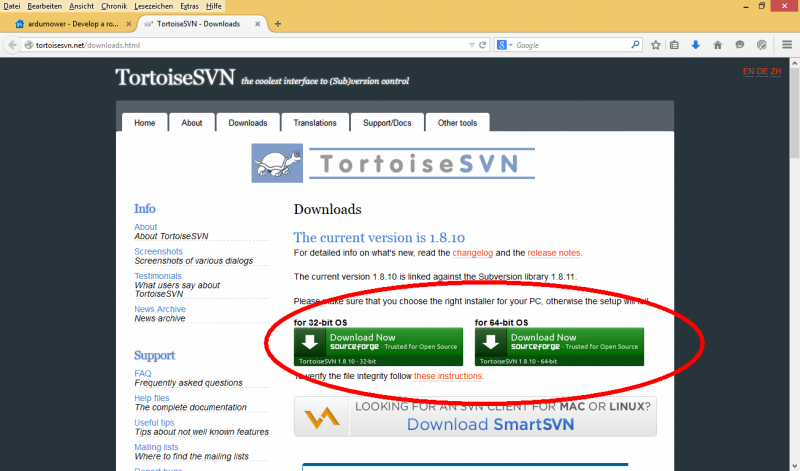The image size is (800, 471).
Task: Open the release notes link
Action: point(554,253)
